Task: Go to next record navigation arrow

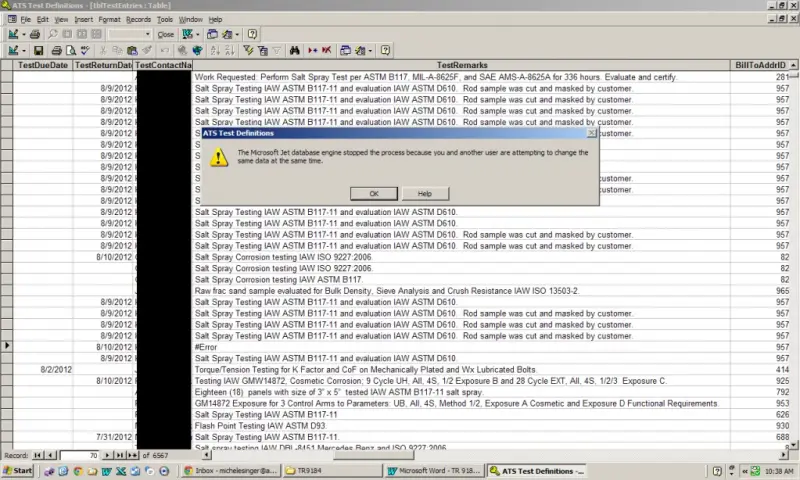Action: (x=107, y=455)
